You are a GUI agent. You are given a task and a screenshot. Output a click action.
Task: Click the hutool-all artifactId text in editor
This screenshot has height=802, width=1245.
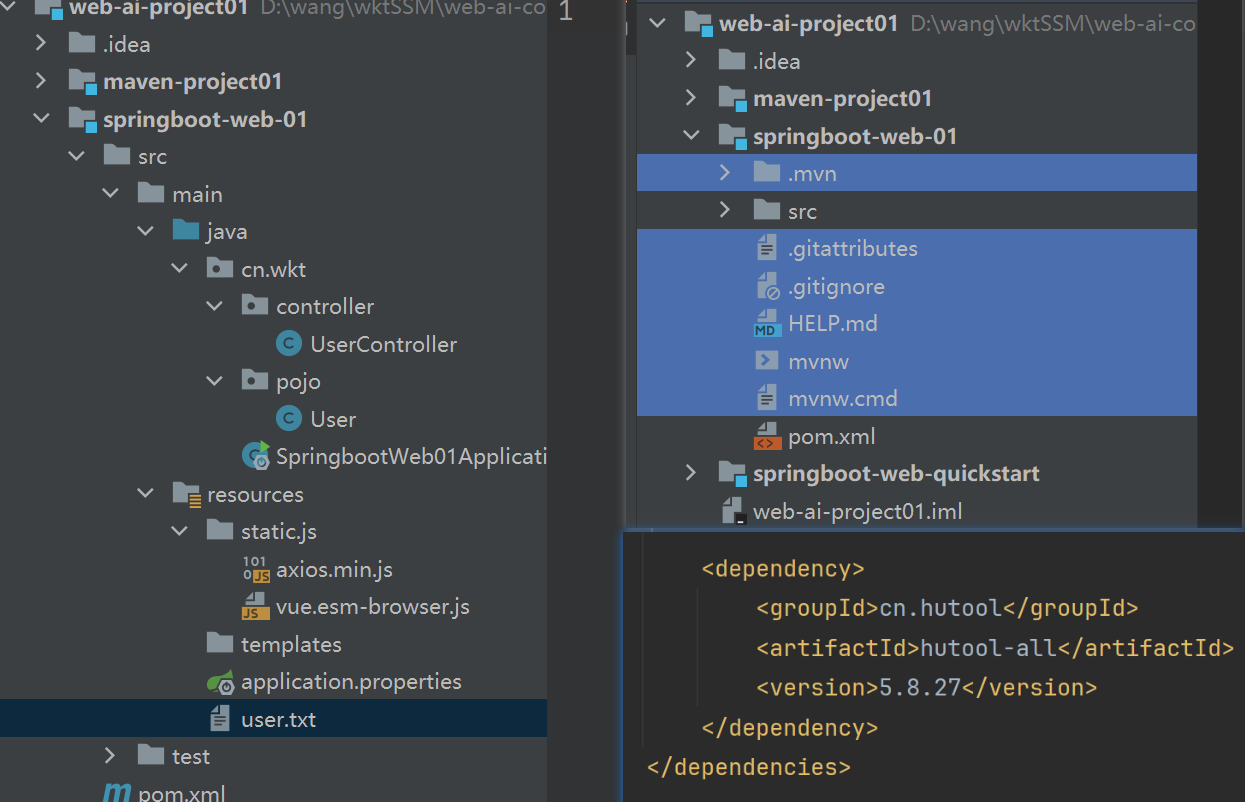(x=987, y=648)
